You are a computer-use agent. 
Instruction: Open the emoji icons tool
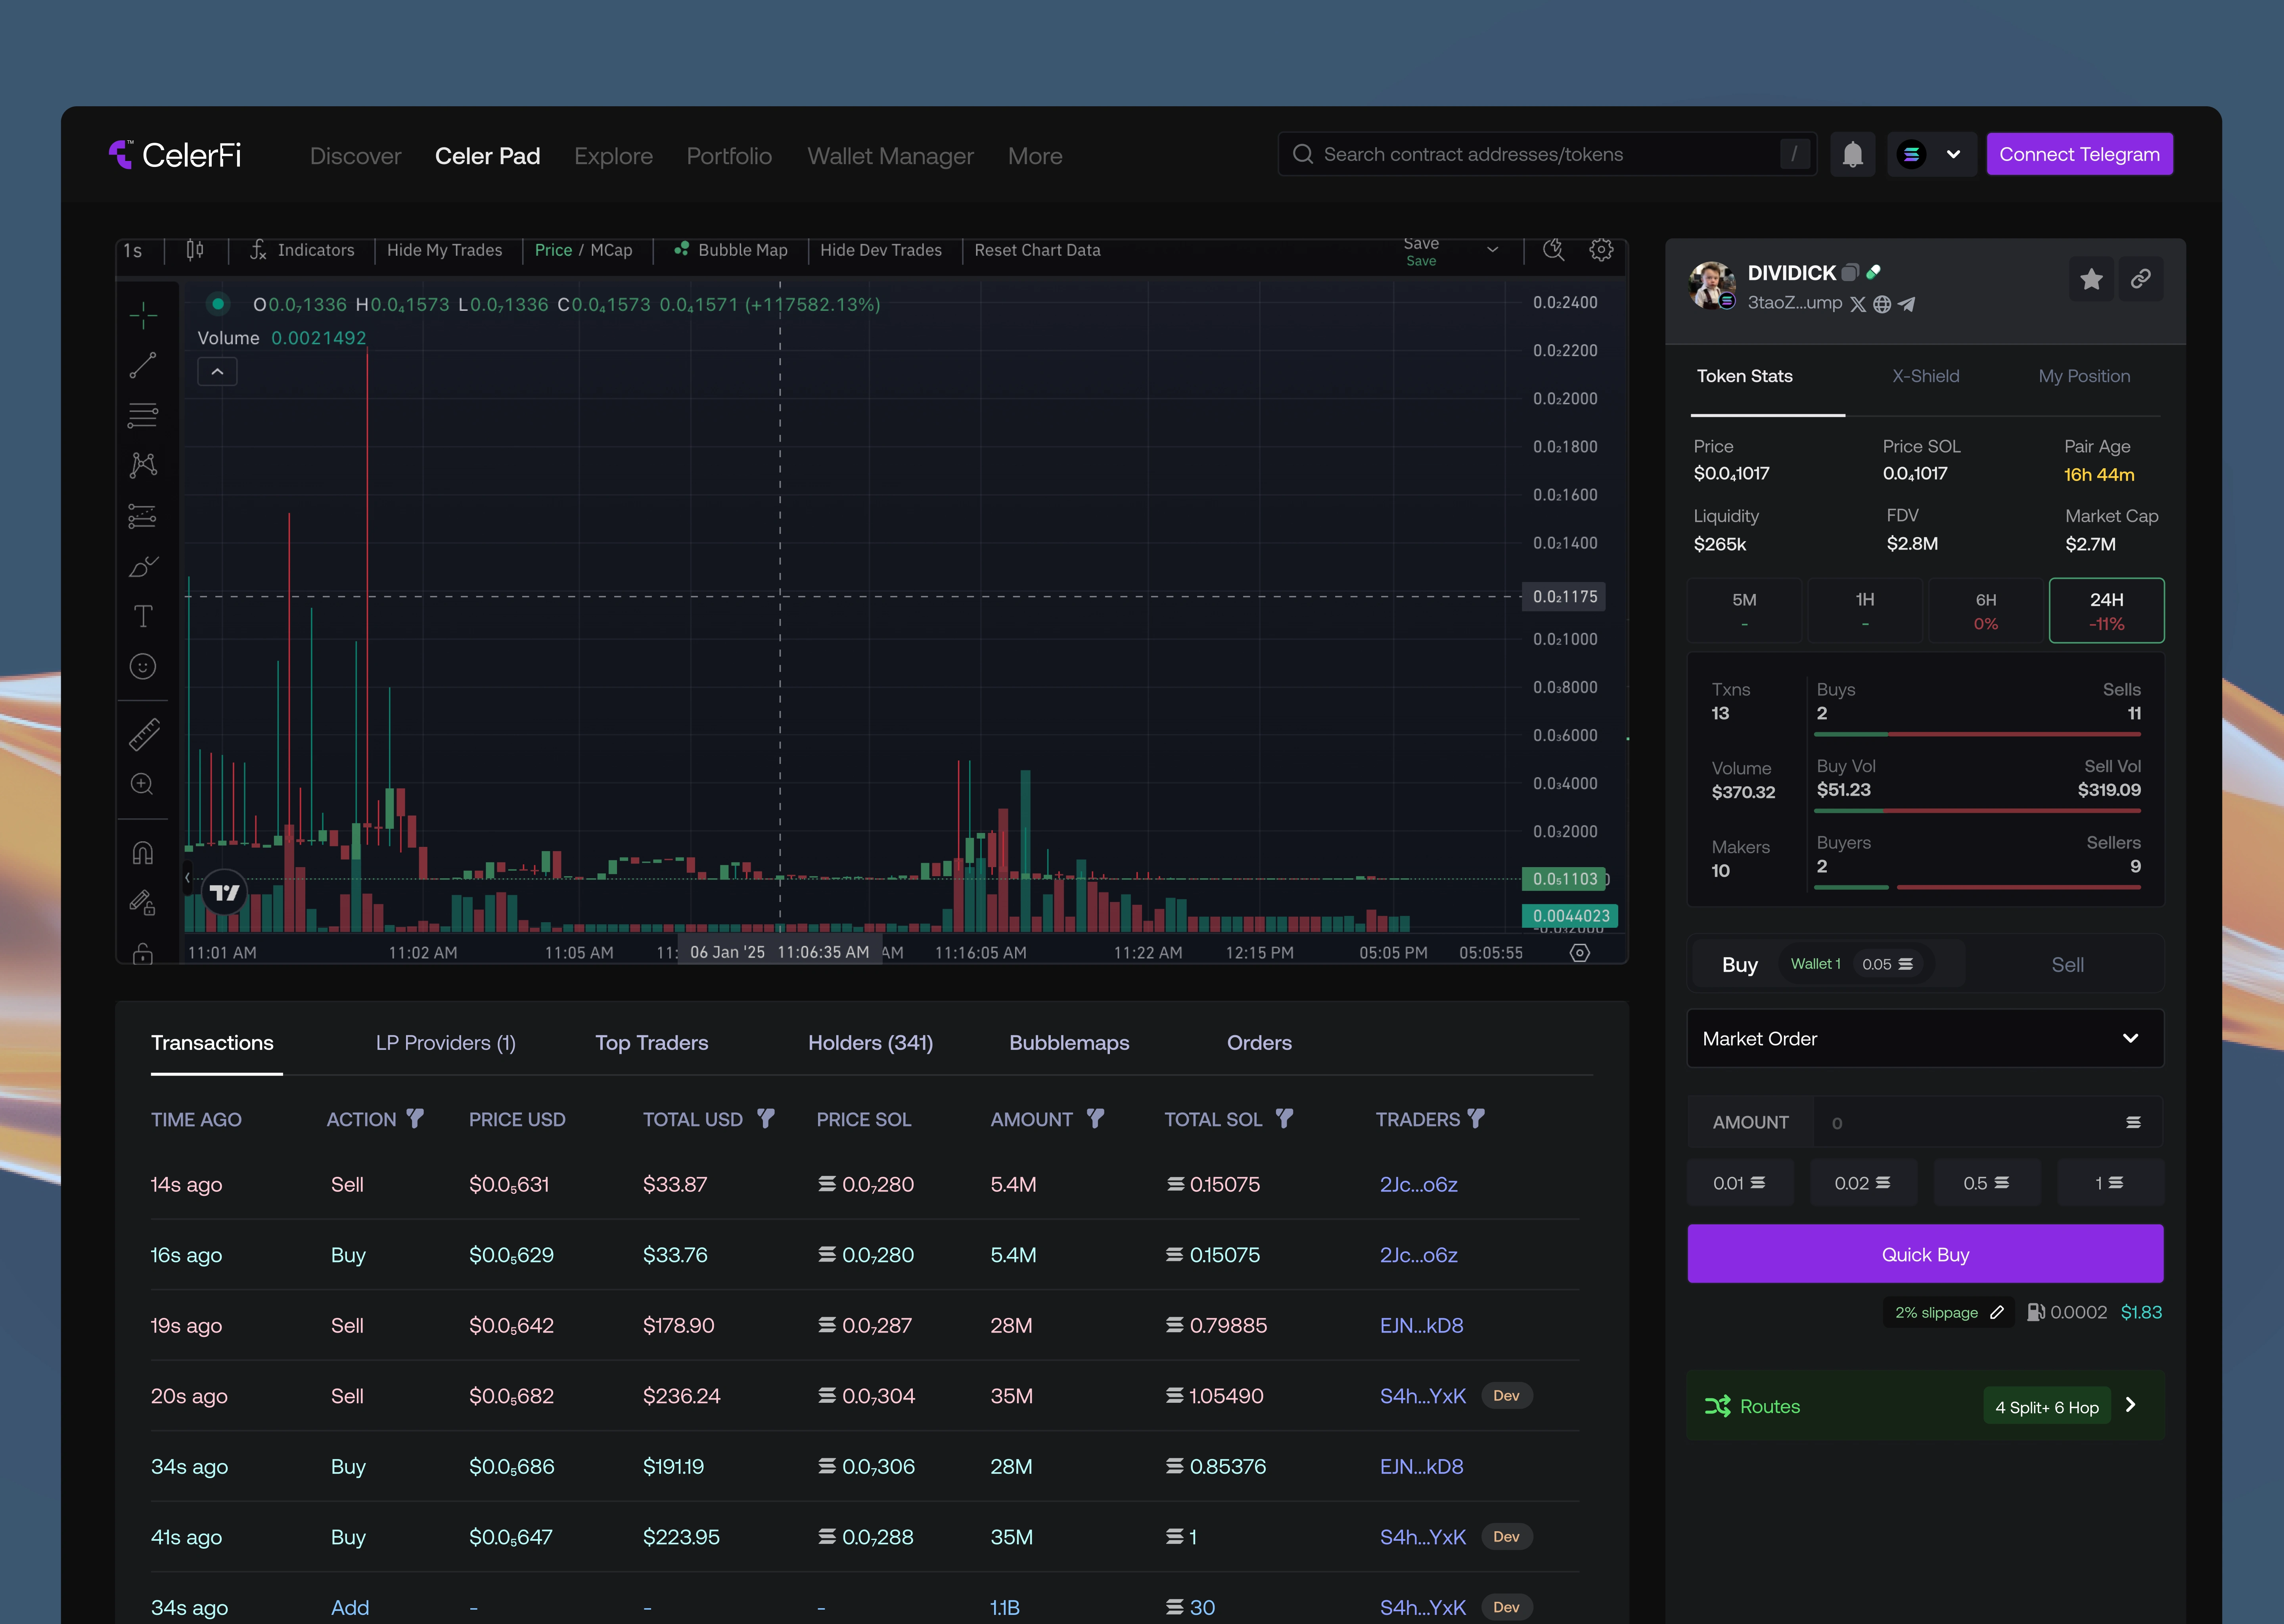pos(143,667)
